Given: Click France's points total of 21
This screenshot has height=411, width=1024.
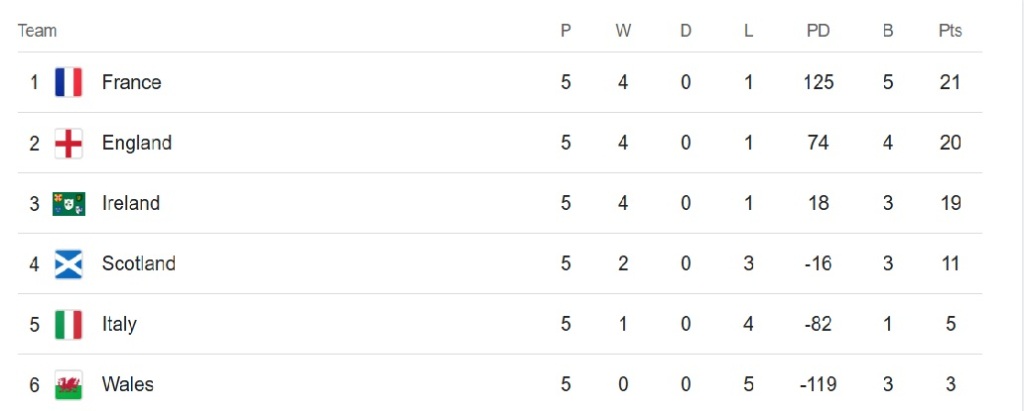Looking at the screenshot, I should (x=950, y=82).
